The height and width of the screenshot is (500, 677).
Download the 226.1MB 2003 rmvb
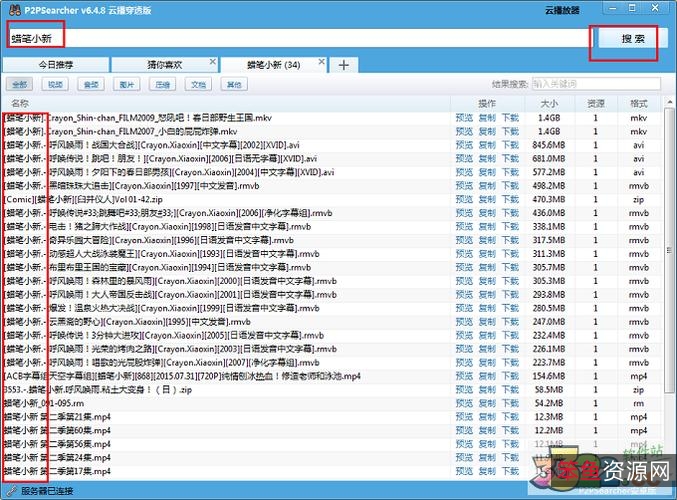[510, 349]
